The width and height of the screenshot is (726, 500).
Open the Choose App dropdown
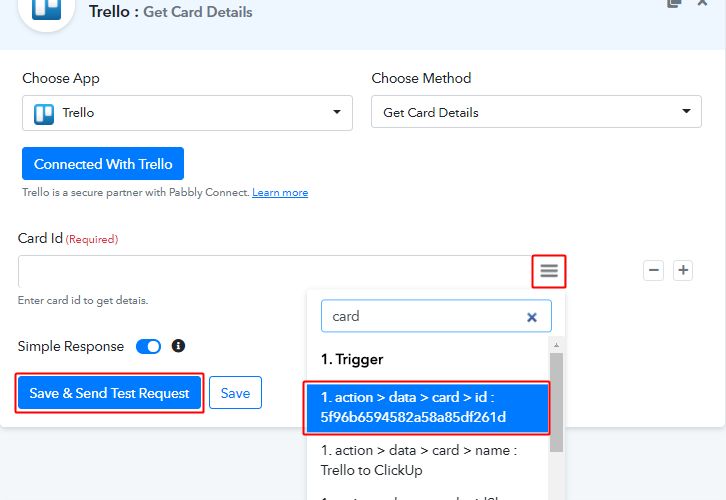tap(187, 113)
